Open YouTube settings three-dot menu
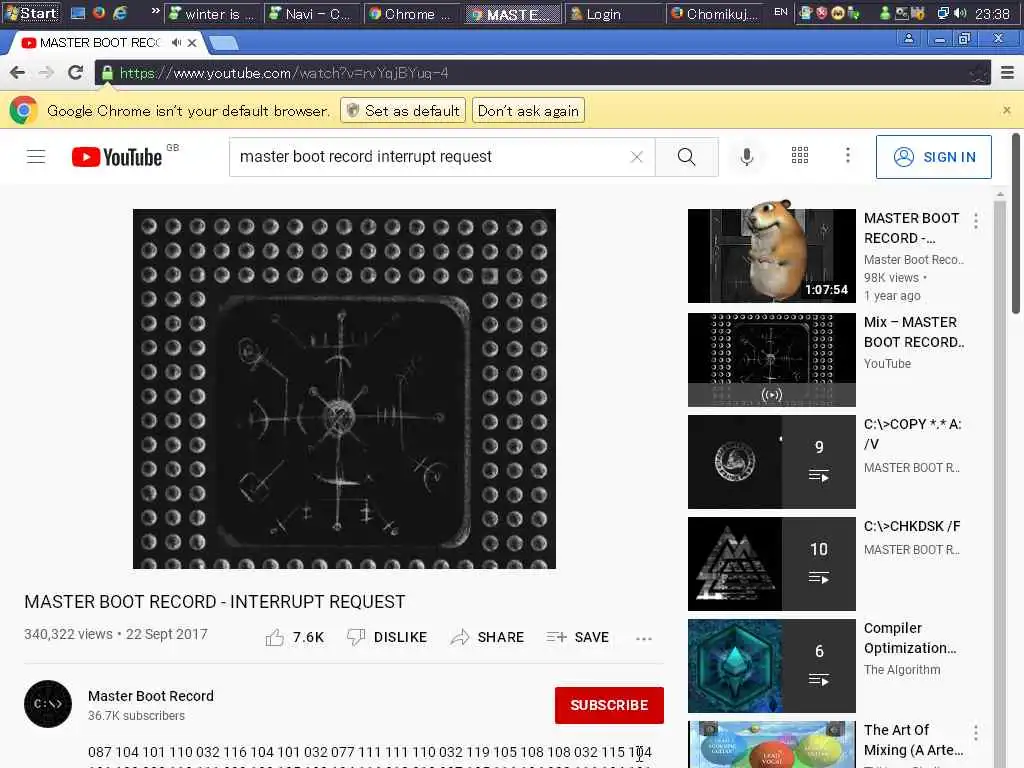This screenshot has width=1024, height=768. (x=848, y=155)
